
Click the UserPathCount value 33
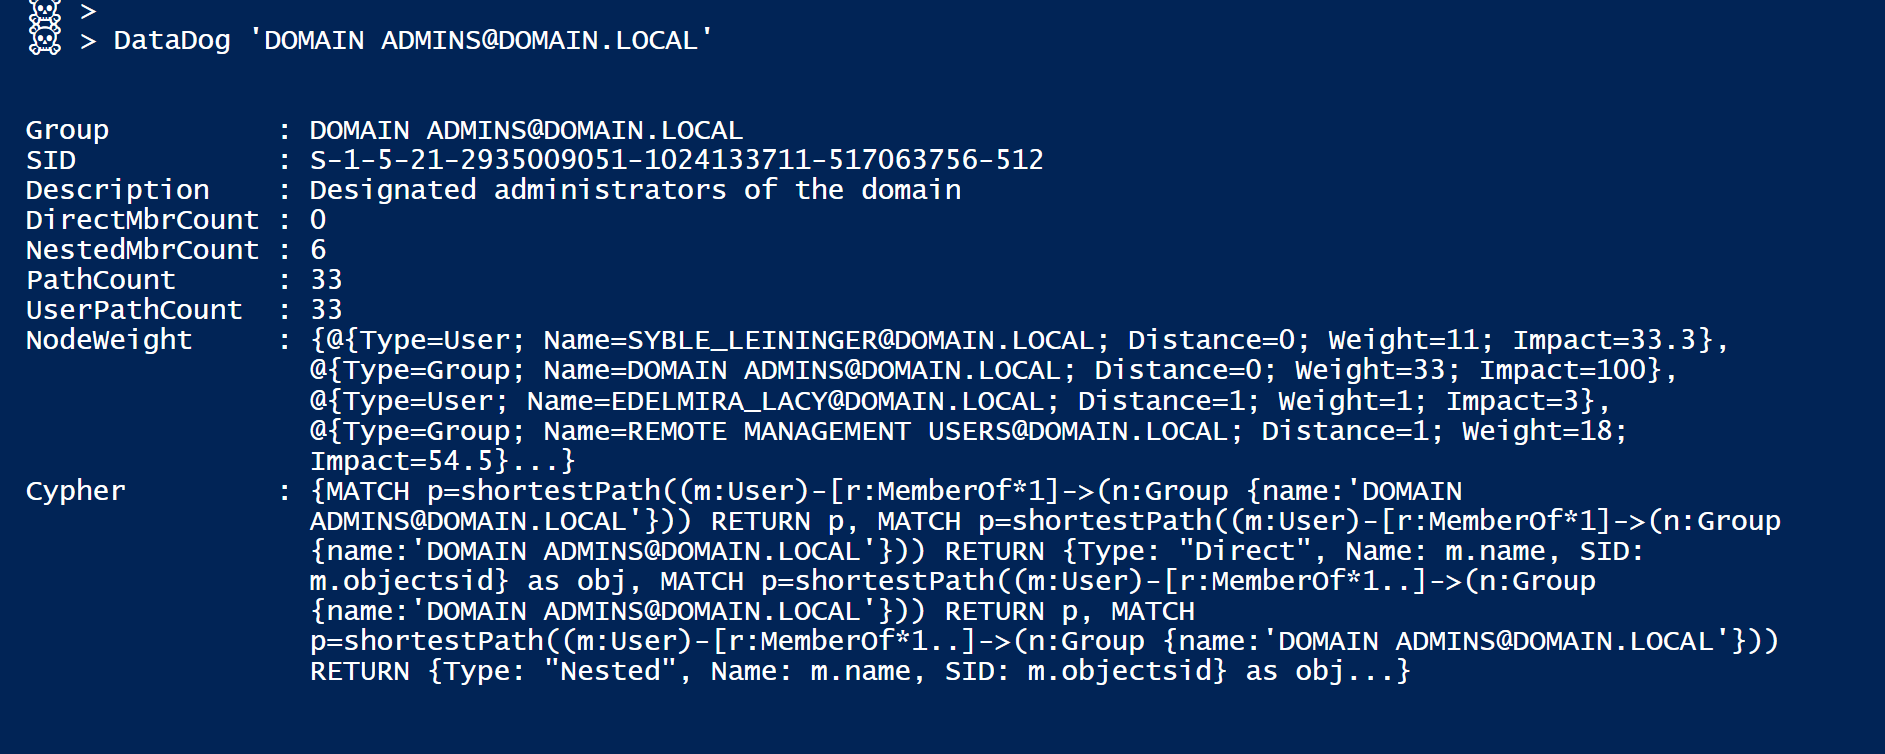(326, 310)
